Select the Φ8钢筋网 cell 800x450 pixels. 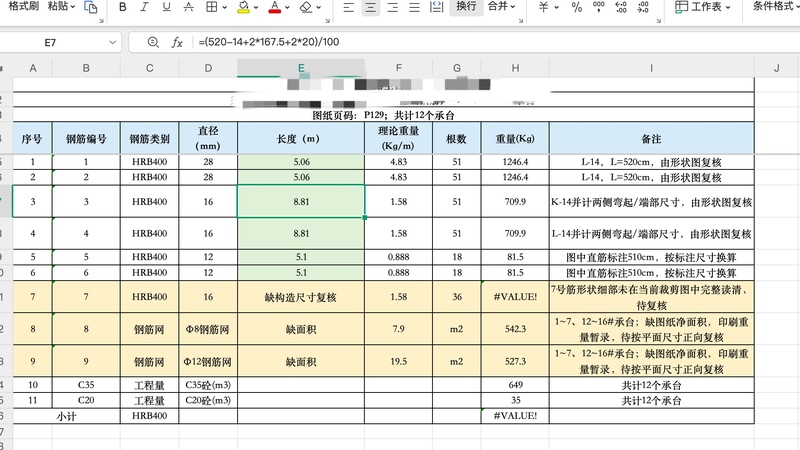(x=208, y=329)
